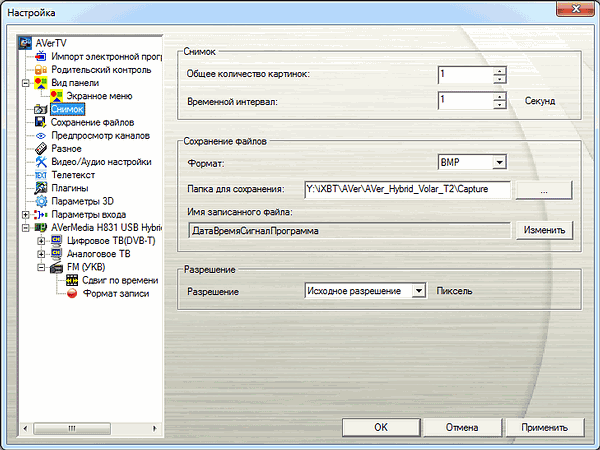Click the Разное remote icon
Screen dimensions: 600x450
41,148
